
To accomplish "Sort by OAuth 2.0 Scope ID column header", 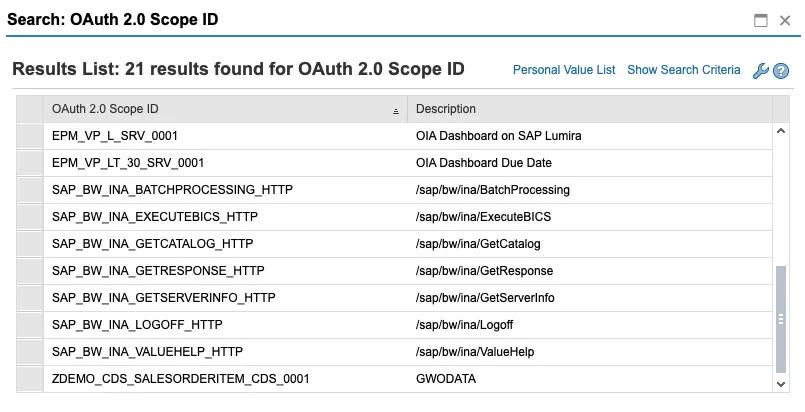I will click(200, 109).
